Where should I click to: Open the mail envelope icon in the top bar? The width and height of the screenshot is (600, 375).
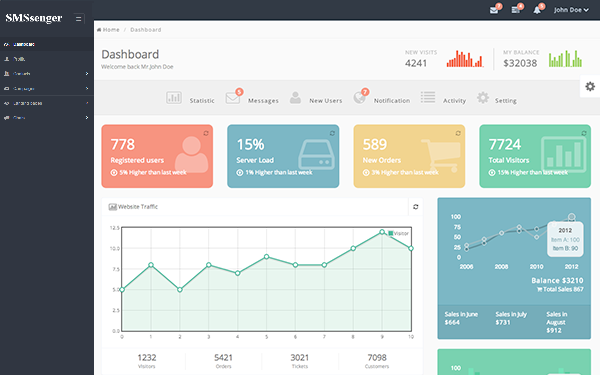[494, 10]
